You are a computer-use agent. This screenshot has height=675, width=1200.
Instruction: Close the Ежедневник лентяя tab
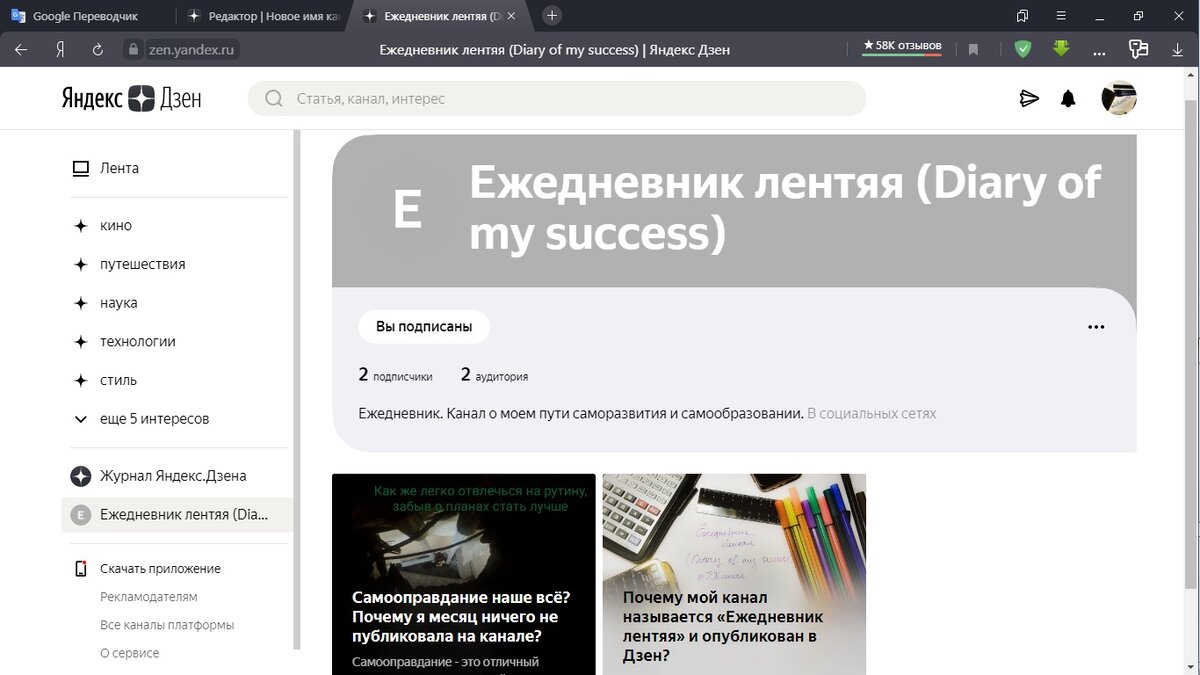coord(512,16)
